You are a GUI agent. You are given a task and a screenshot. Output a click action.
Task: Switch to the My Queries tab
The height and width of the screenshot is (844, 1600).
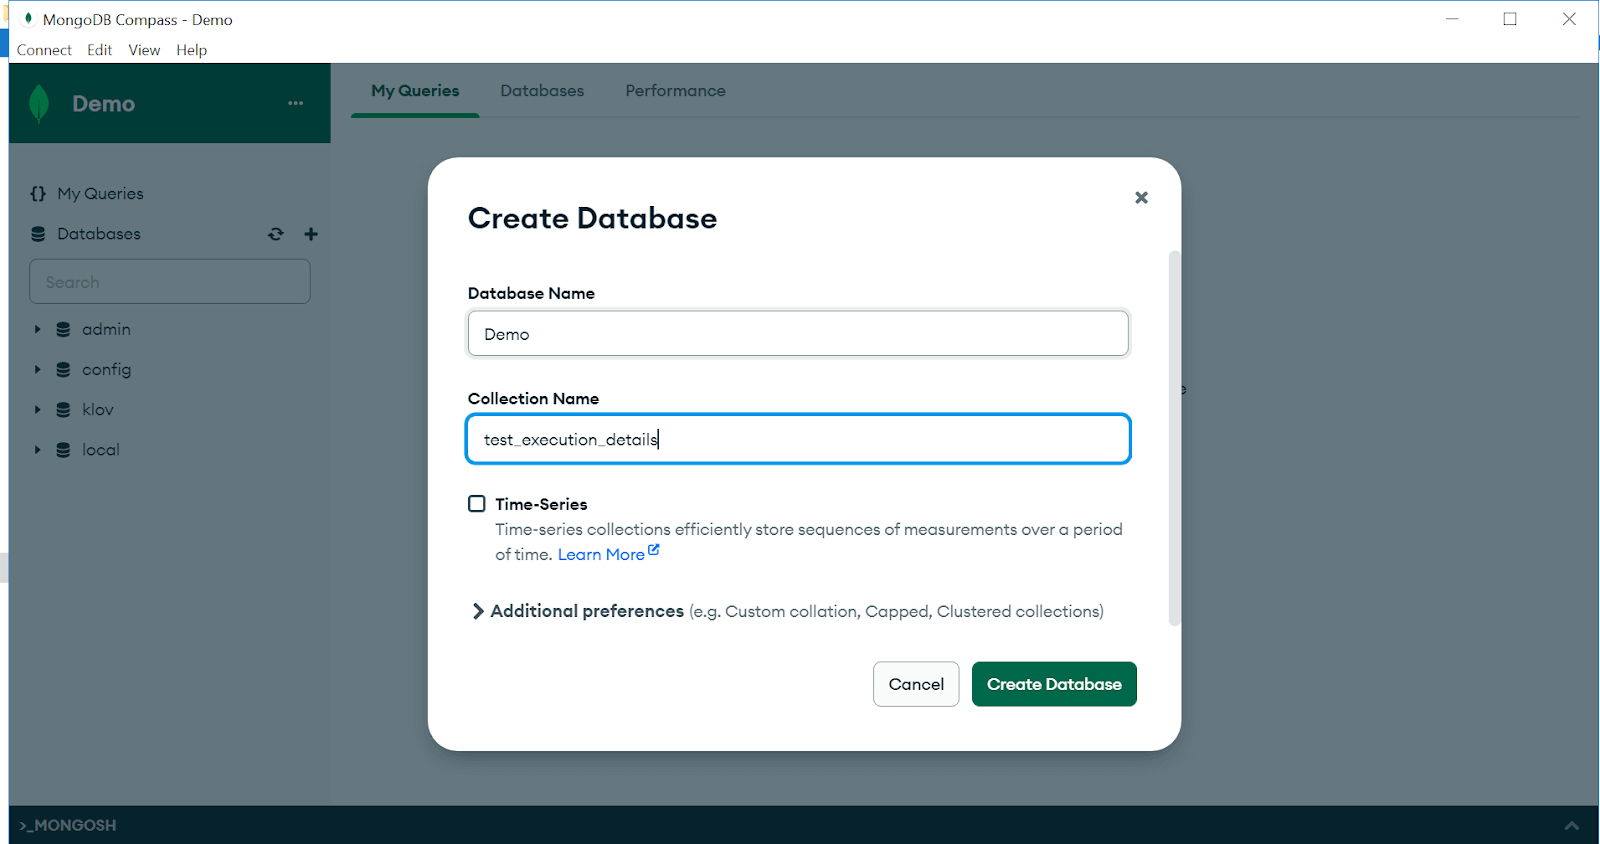pos(415,90)
